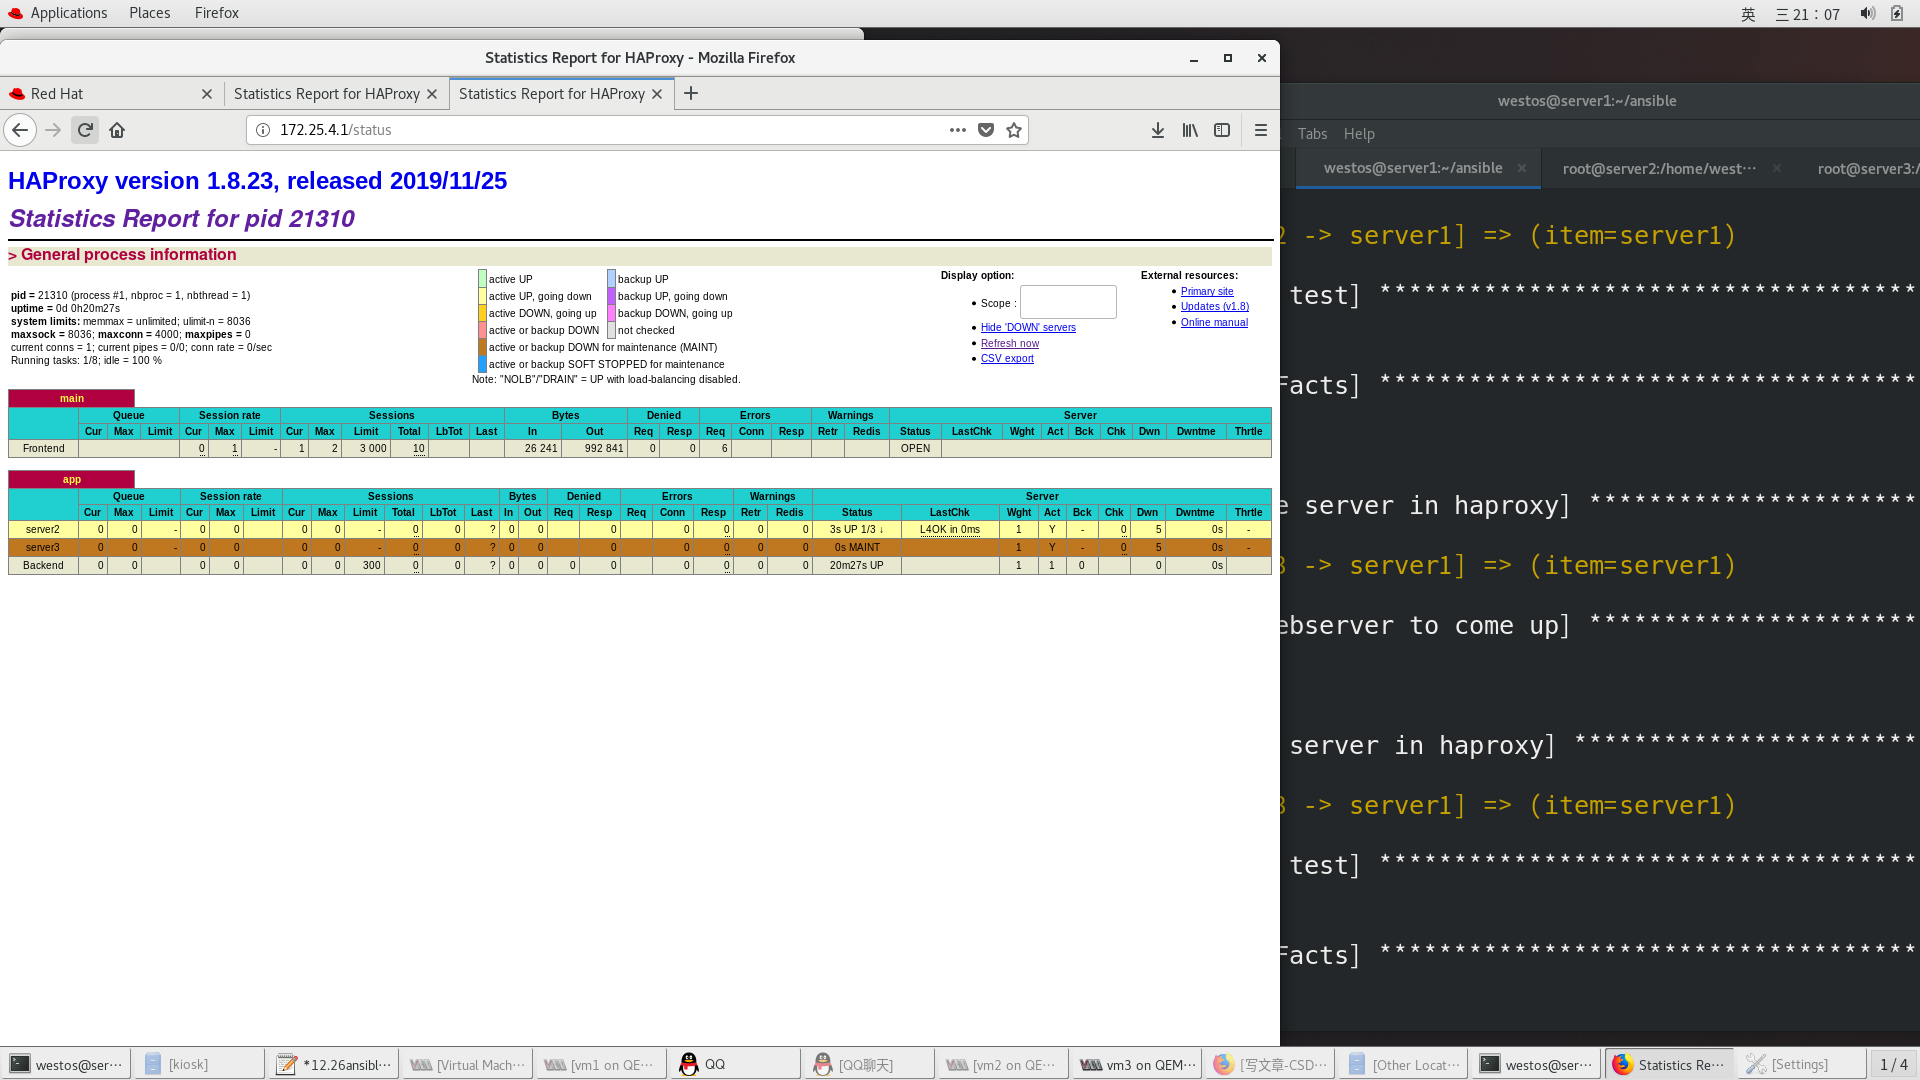Screen dimensions: 1920x1080
Task: Go back using Firefox back arrow
Action: [20, 130]
